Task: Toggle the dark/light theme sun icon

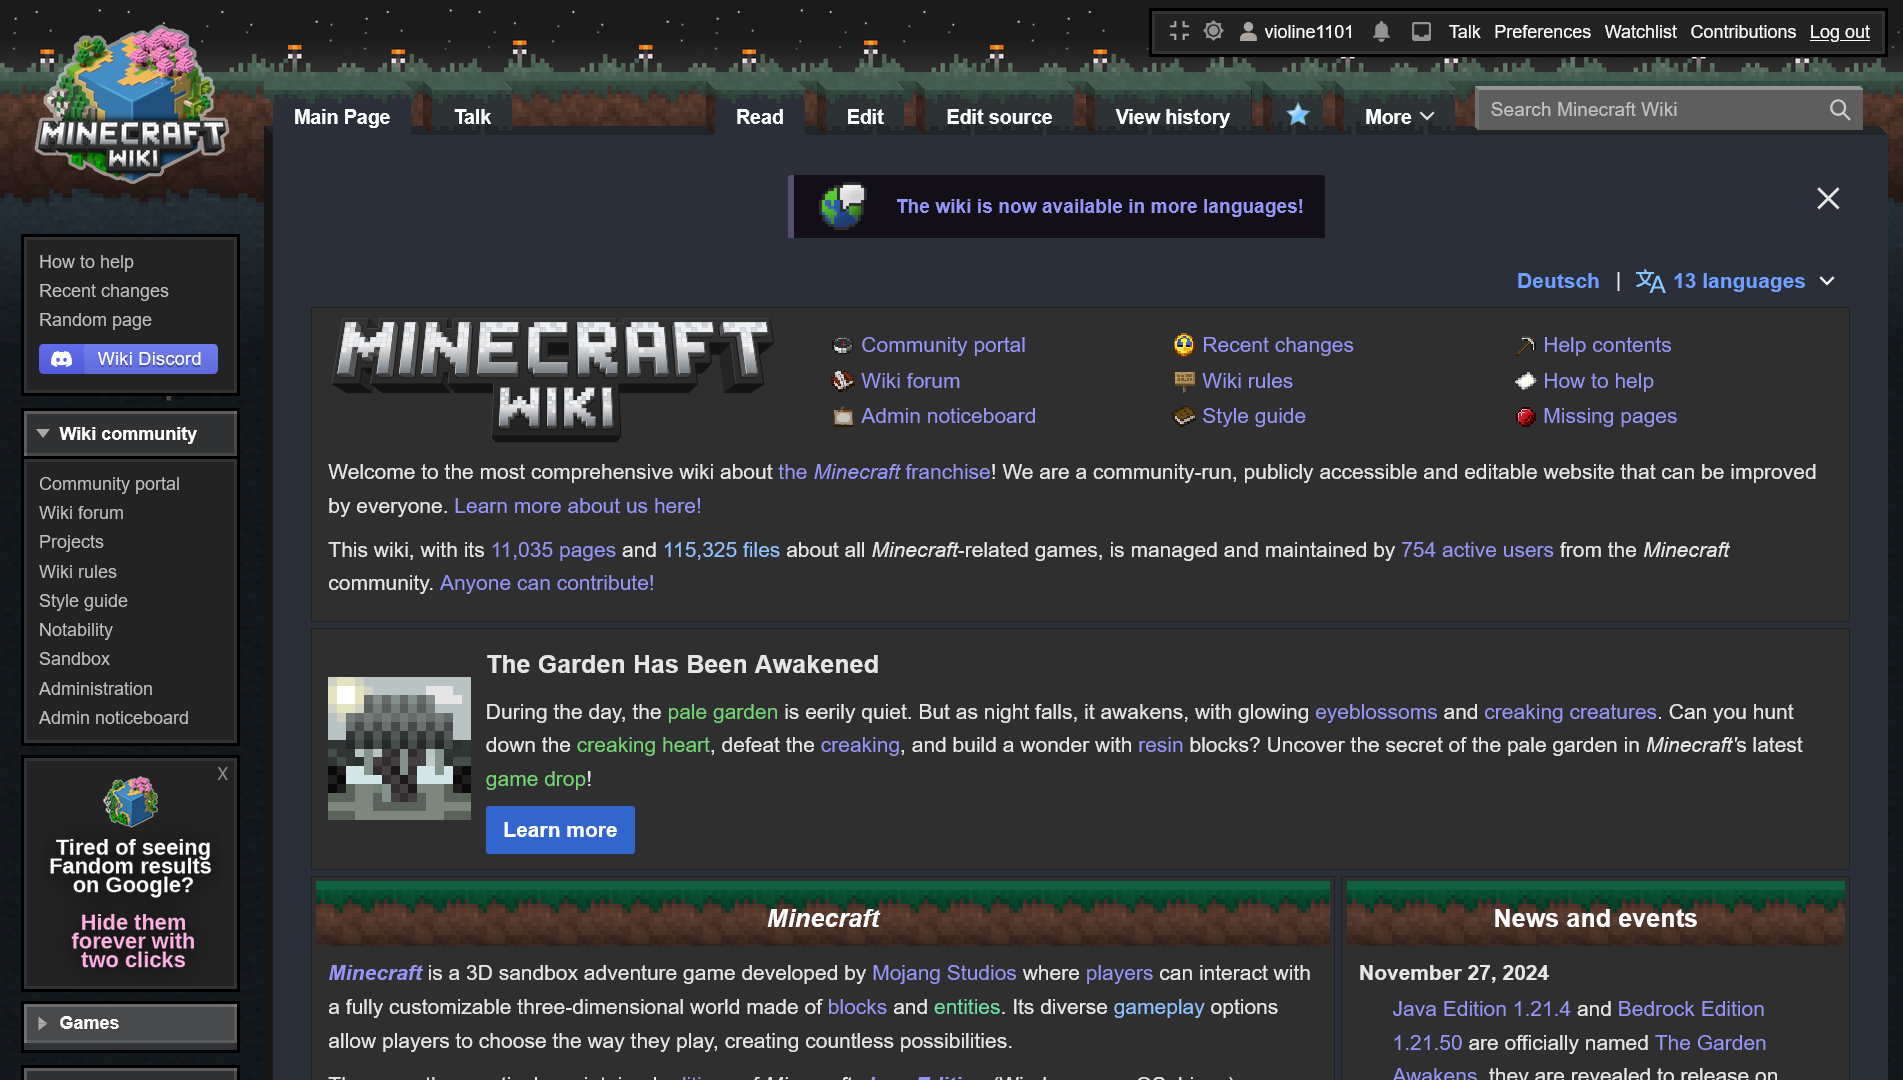Action: [x=1213, y=31]
